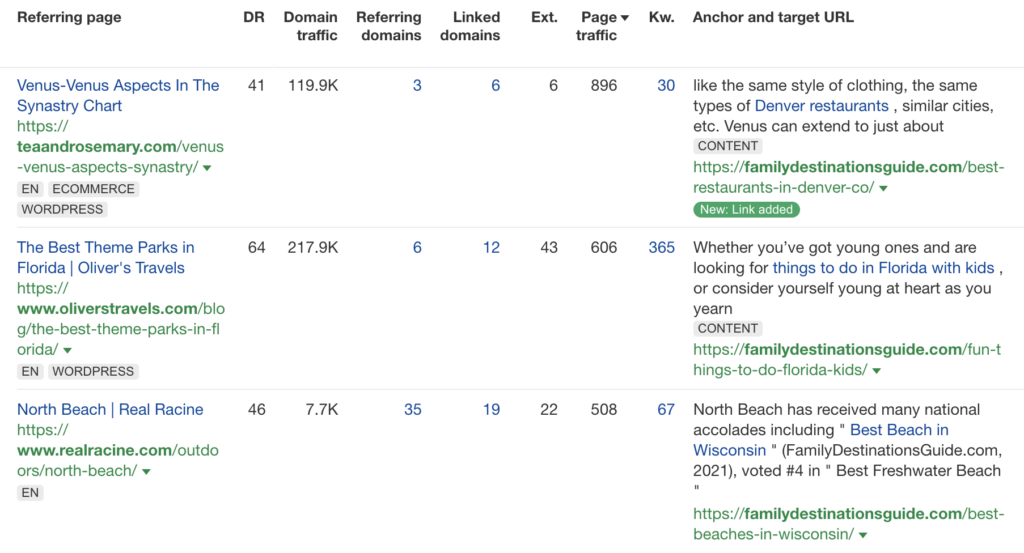This screenshot has width=1024, height=553.
Task: Open dropdown after best-beaches-in-wisconsin target URL
Action: pos(863,535)
